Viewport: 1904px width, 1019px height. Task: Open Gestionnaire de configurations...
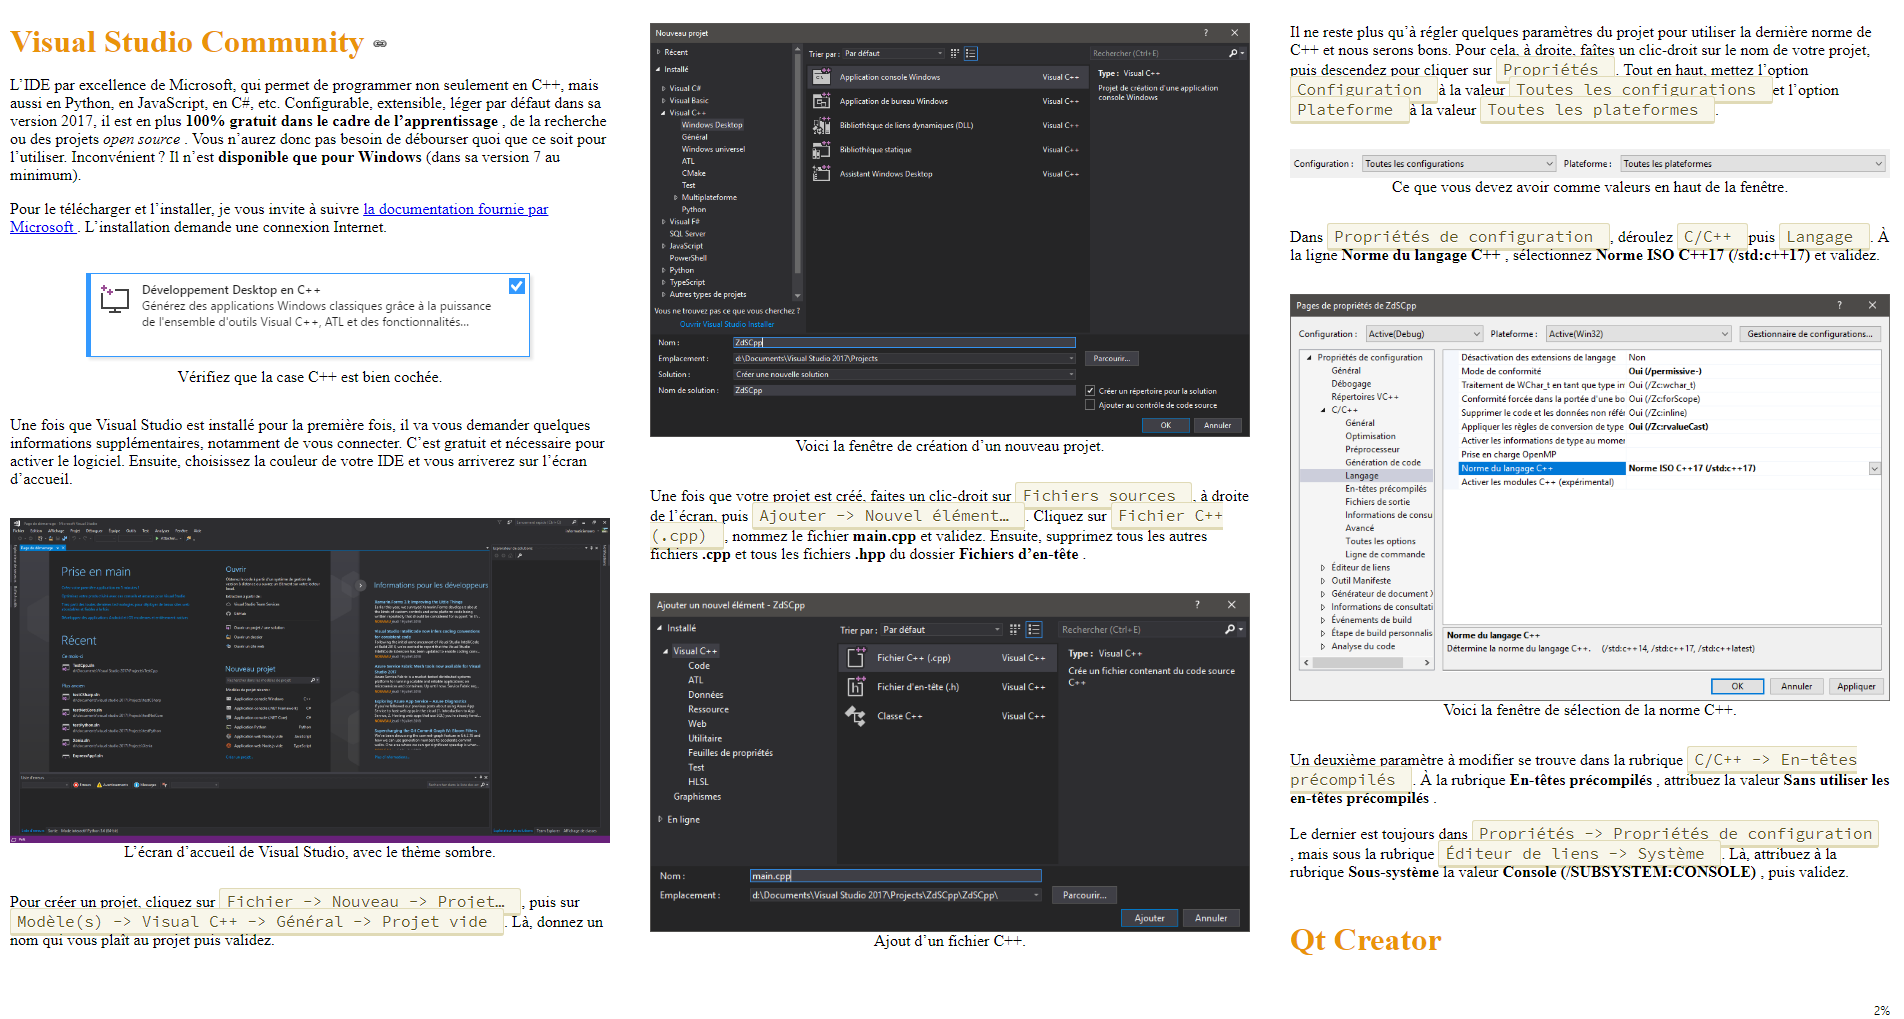1810,334
